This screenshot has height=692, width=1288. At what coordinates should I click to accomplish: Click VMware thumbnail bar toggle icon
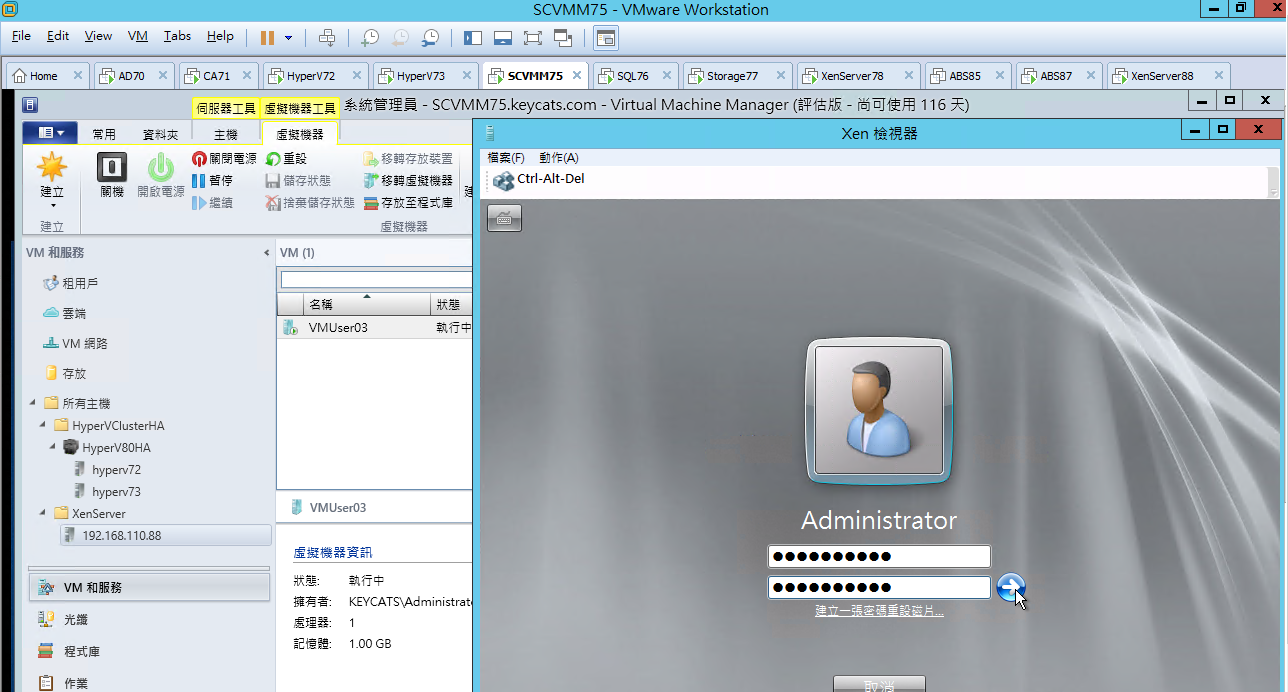click(503, 37)
